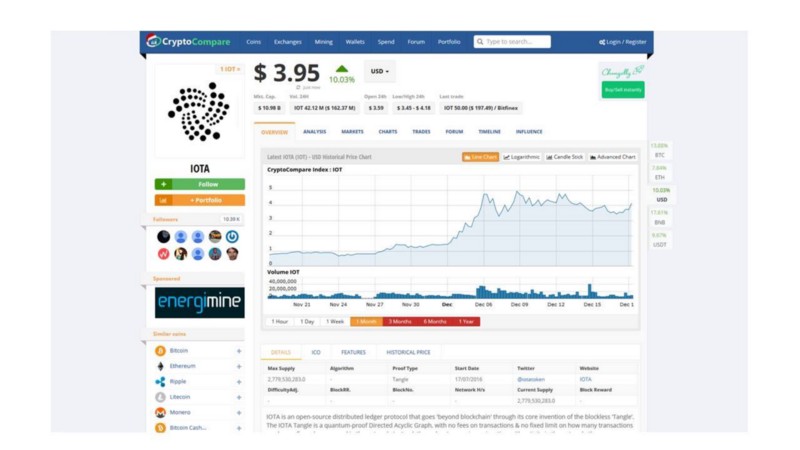Select the 6 Months time range
Image resolution: width=800 pixels, height=450 pixels.
click(435, 322)
